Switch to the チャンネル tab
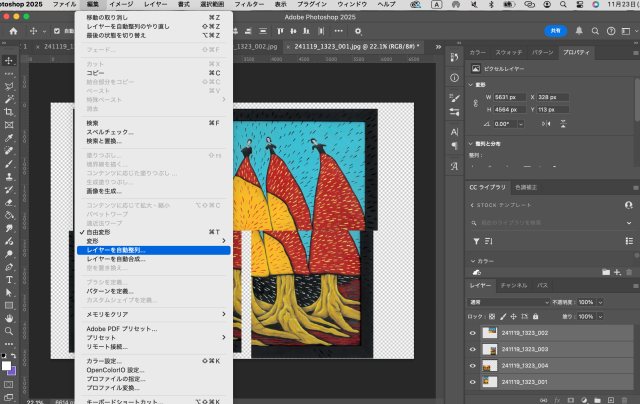Image resolution: width=640 pixels, height=404 pixels. pos(514,285)
